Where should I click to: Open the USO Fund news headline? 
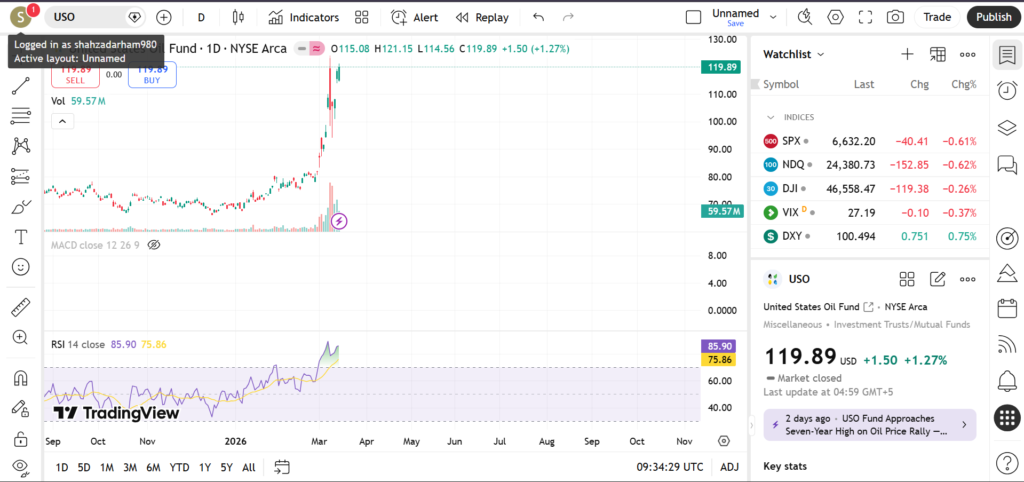pyautogui.click(x=863, y=425)
